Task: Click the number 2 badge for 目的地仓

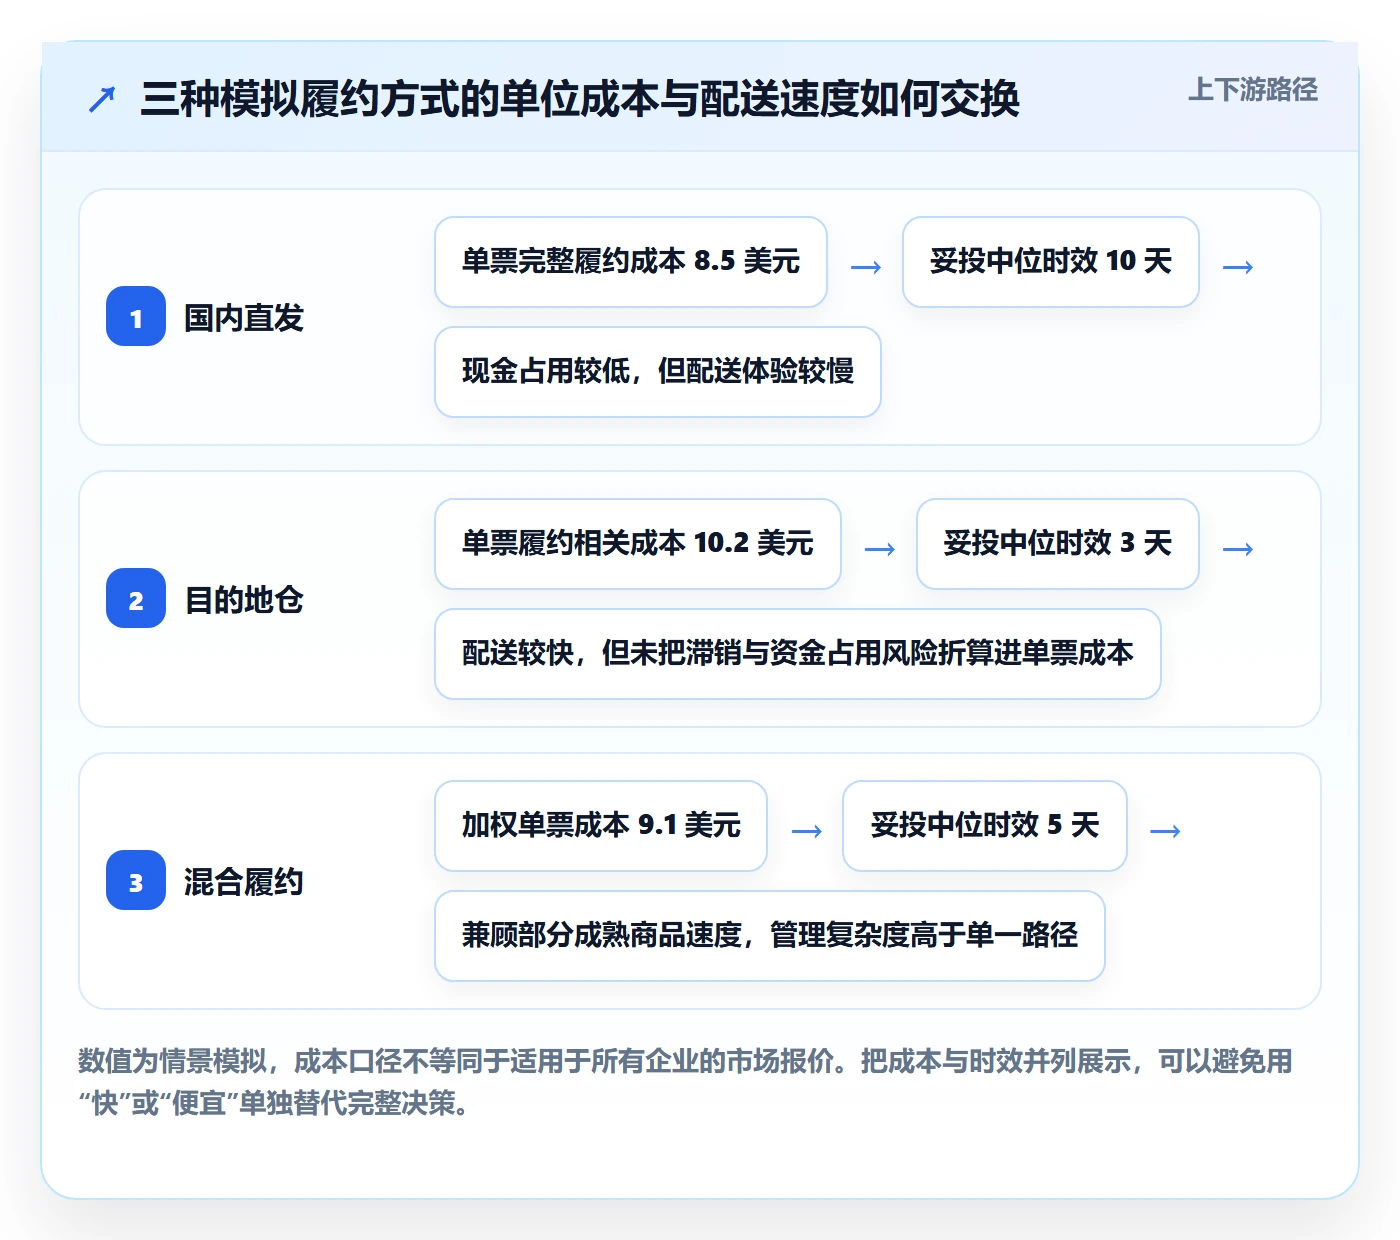Action: [136, 599]
